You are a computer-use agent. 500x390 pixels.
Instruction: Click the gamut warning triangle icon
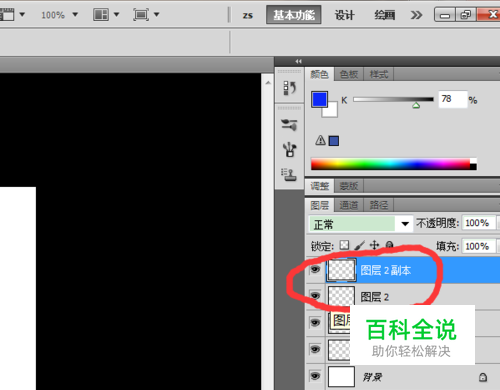320,140
